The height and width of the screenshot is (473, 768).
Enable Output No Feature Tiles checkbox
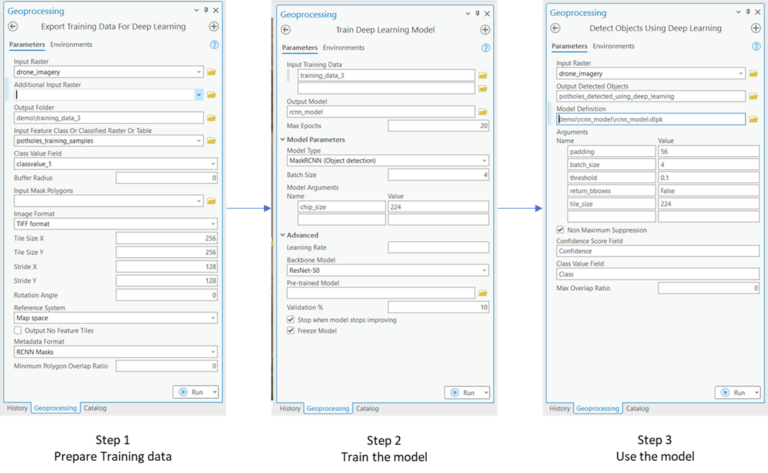[x=18, y=330]
